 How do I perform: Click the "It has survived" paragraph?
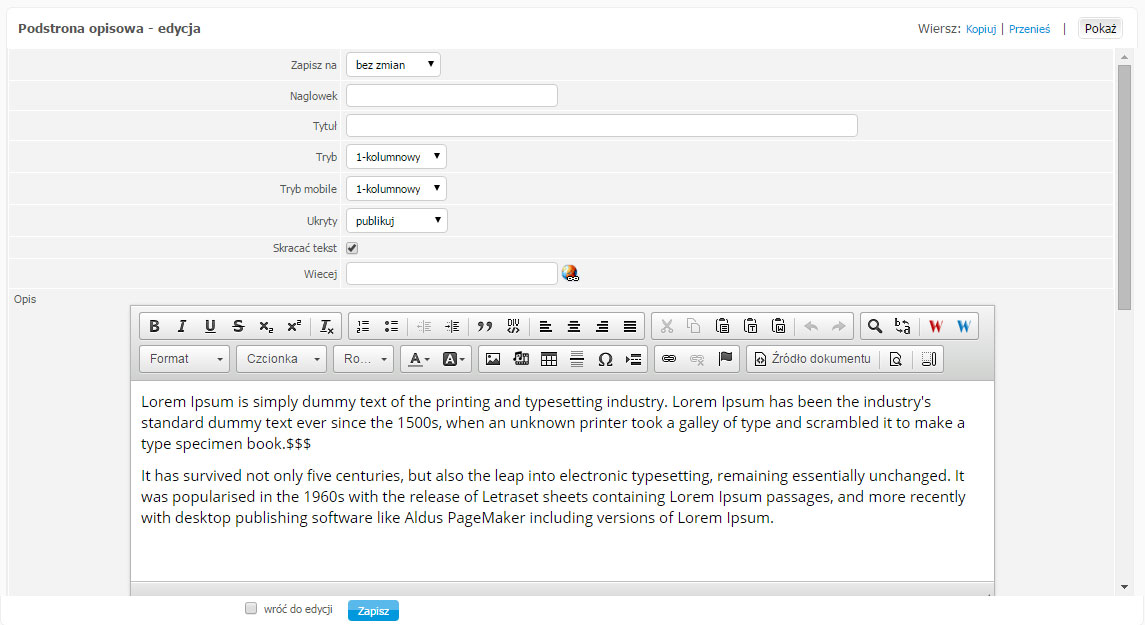point(554,497)
